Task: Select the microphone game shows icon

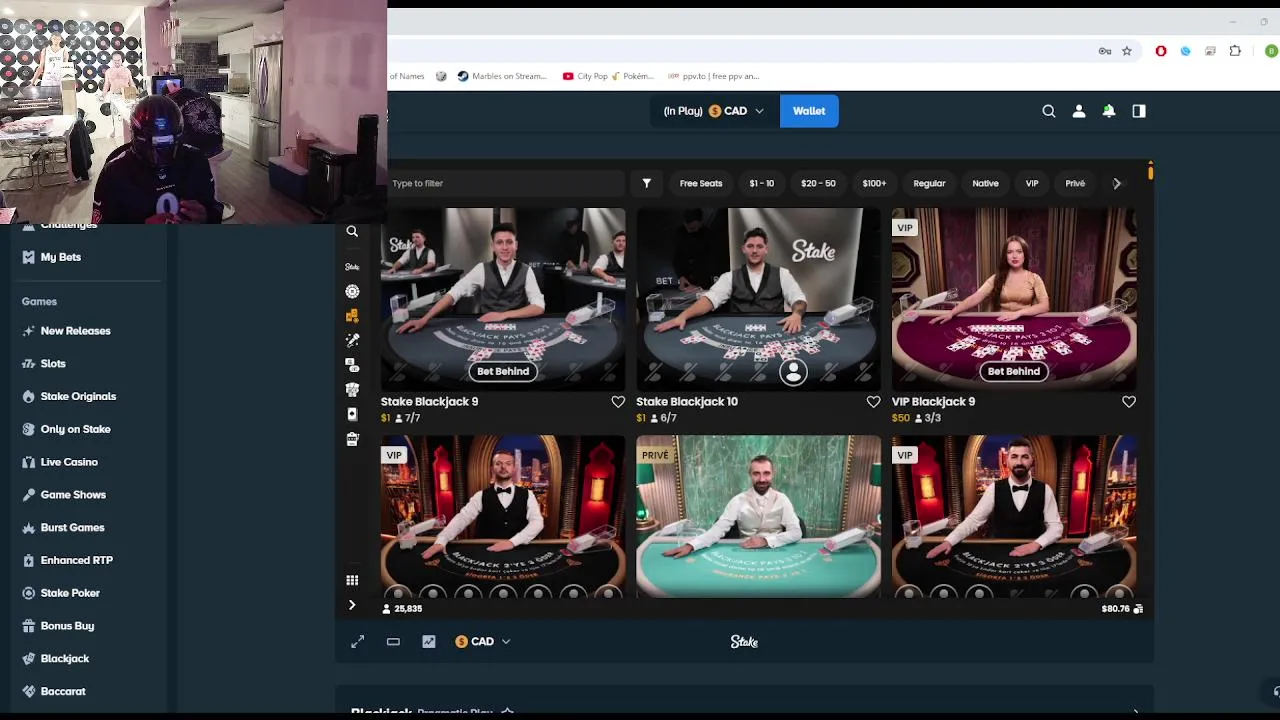Action: click(352, 340)
